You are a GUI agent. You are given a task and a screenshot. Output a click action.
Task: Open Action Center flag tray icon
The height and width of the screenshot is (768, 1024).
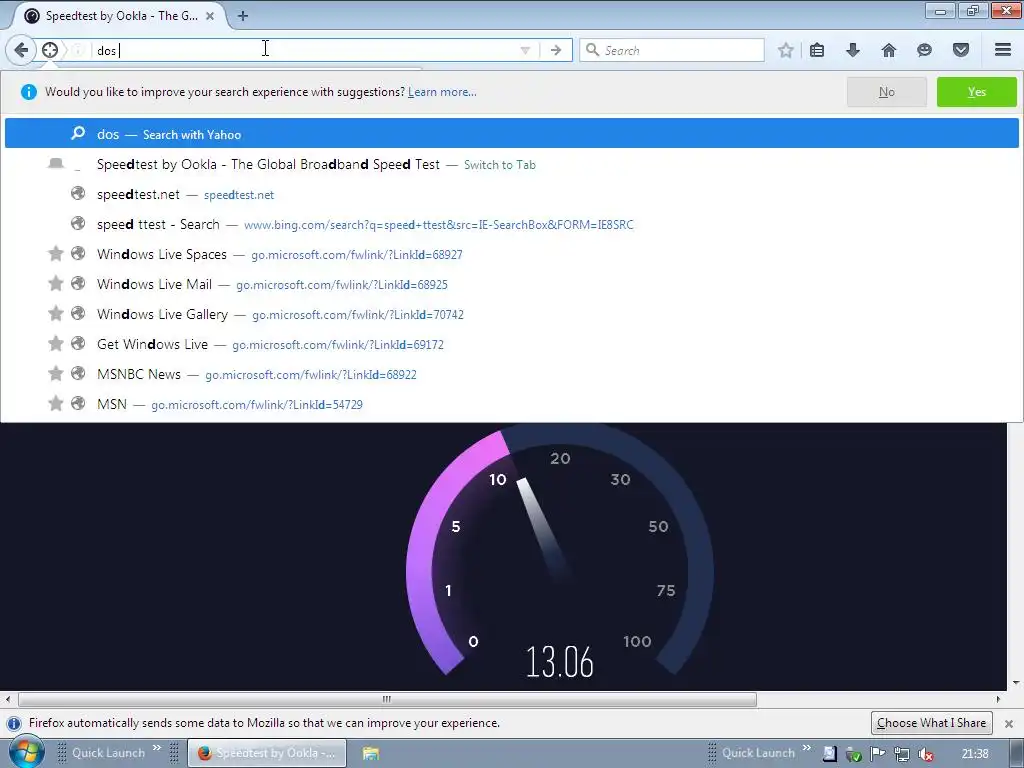tap(877, 754)
